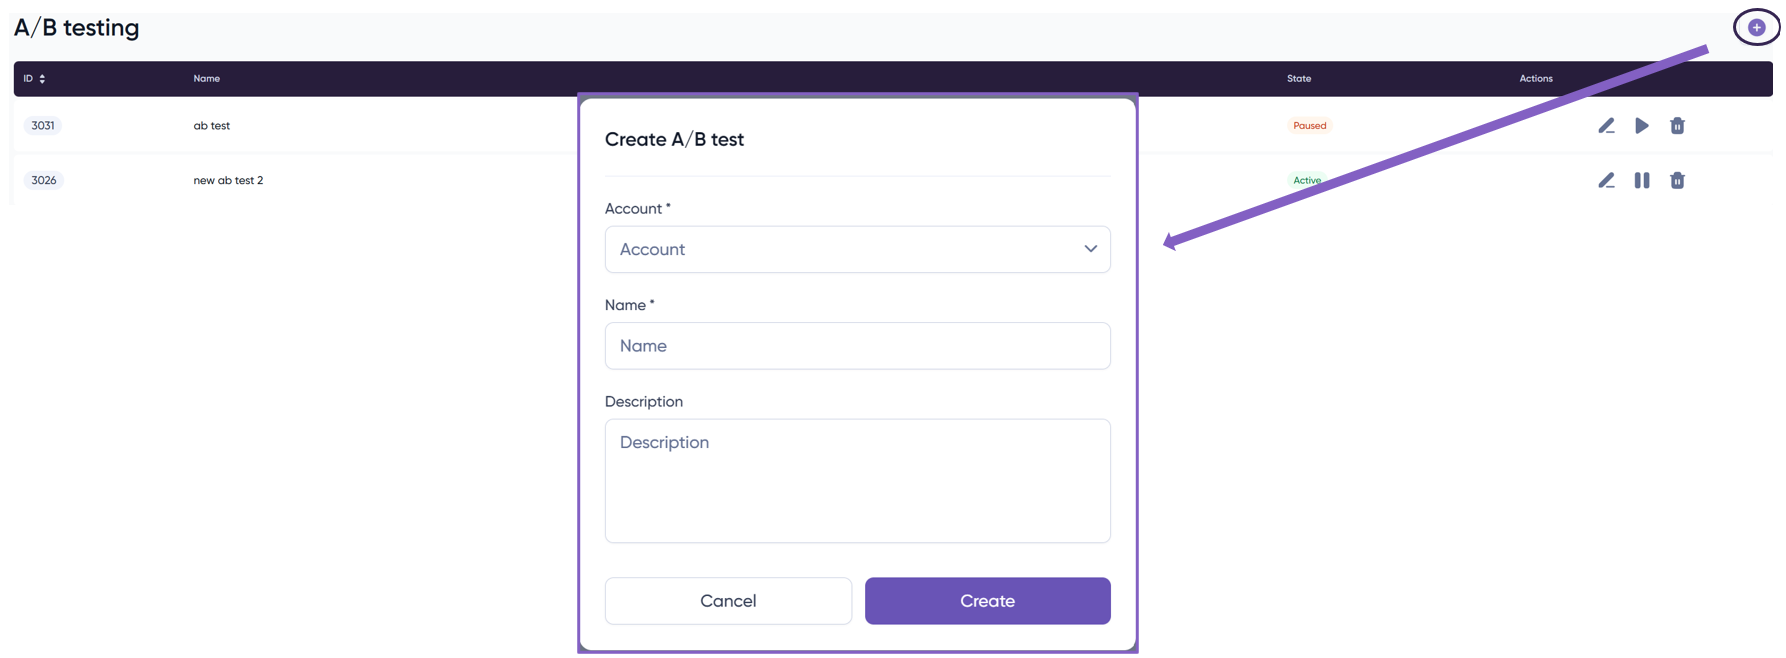Click the Account dropdown chevron arrow

[x=1090, y=249]
